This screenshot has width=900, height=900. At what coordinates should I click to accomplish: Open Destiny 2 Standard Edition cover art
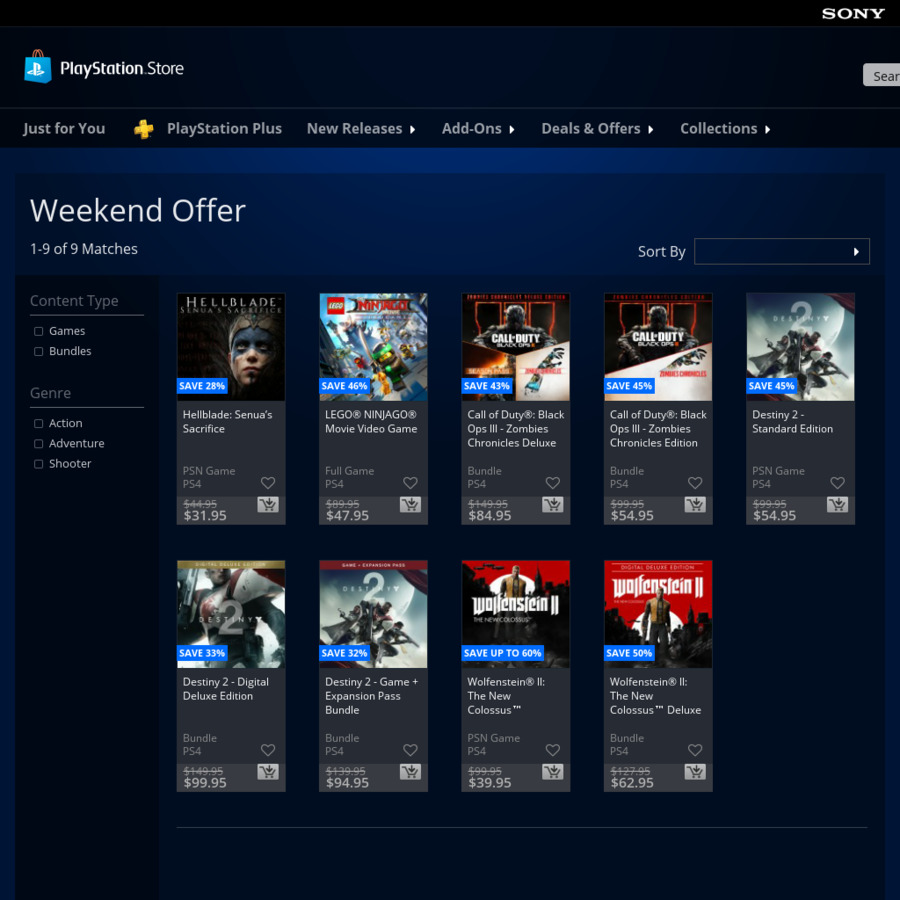(x=800, y=347)
